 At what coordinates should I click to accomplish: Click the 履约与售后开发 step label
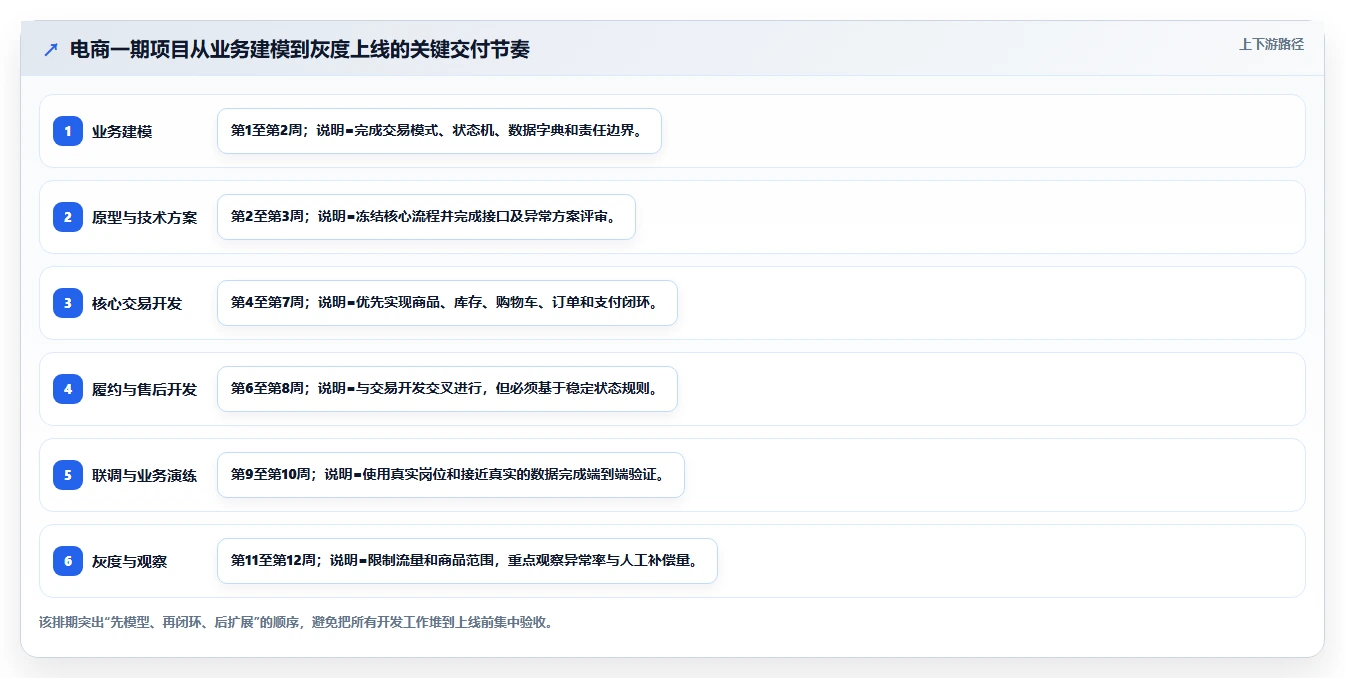point(145,389)
